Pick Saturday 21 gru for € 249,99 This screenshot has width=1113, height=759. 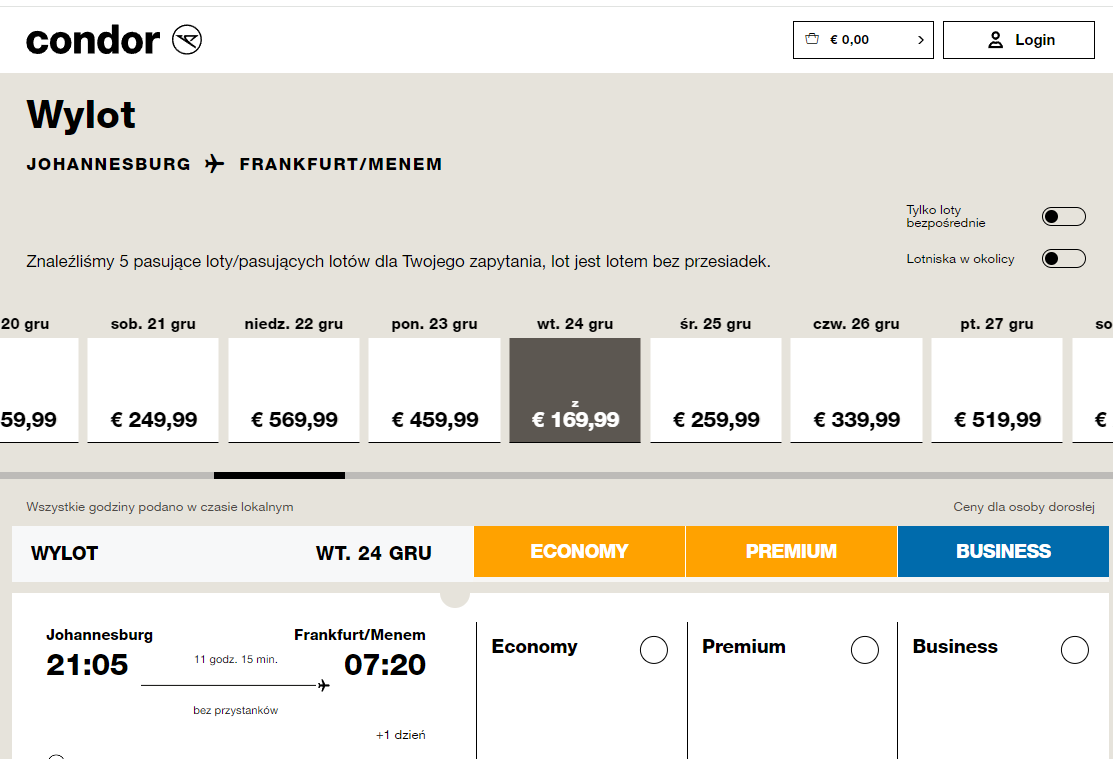[153, 391]
